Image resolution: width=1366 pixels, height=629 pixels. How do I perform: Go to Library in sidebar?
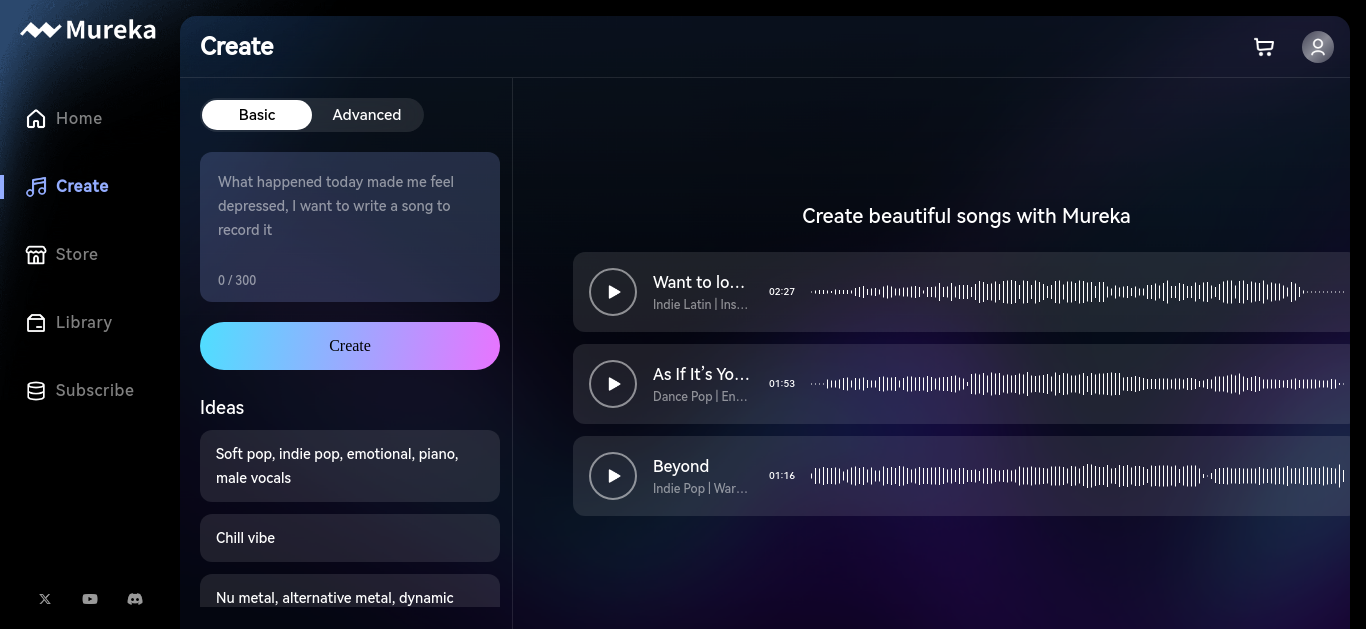click(84, 322)
